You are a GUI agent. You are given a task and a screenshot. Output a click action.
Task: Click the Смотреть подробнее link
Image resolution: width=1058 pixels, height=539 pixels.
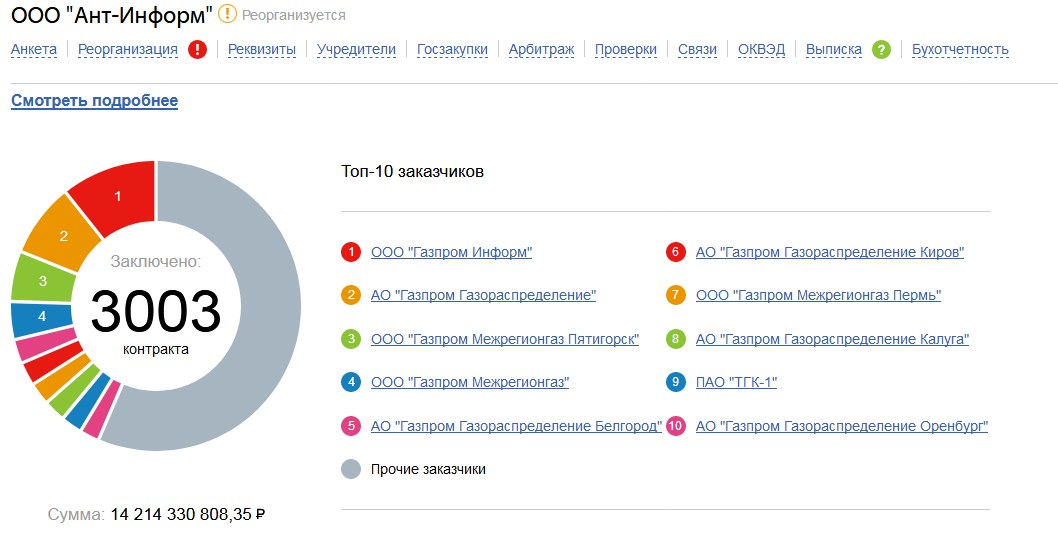coord(94,101)
